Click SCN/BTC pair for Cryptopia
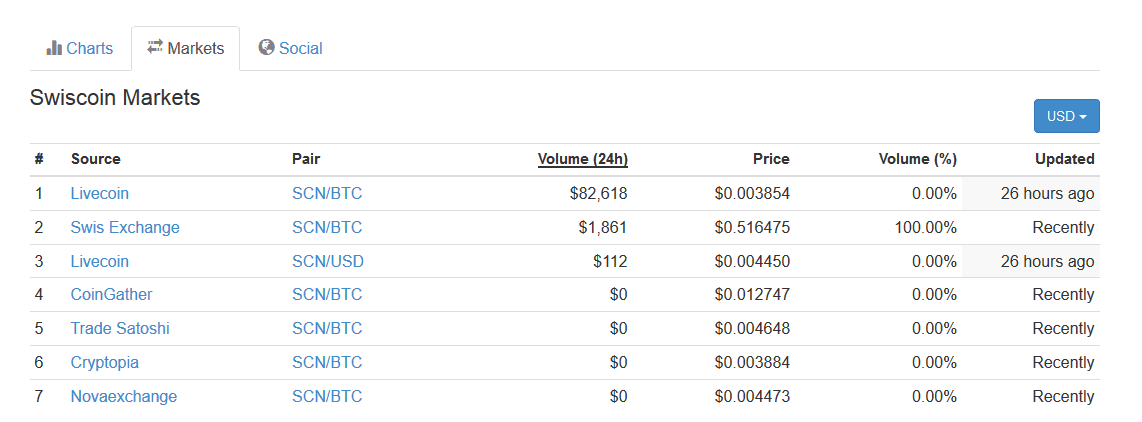Image resolution: width=1142 pixels, height=422 pixels. pyautogui.click(x=327, y=362)
